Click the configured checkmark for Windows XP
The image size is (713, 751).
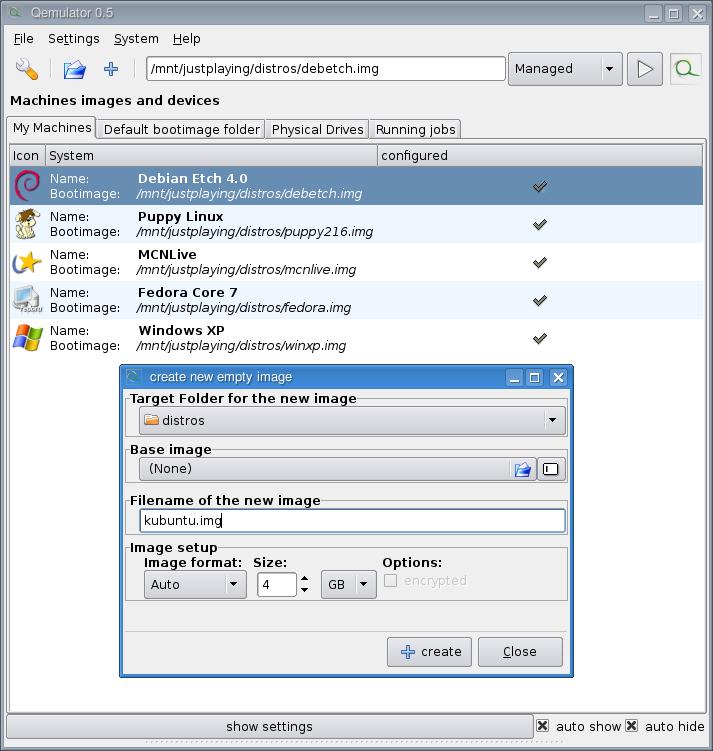click(540, 338)
